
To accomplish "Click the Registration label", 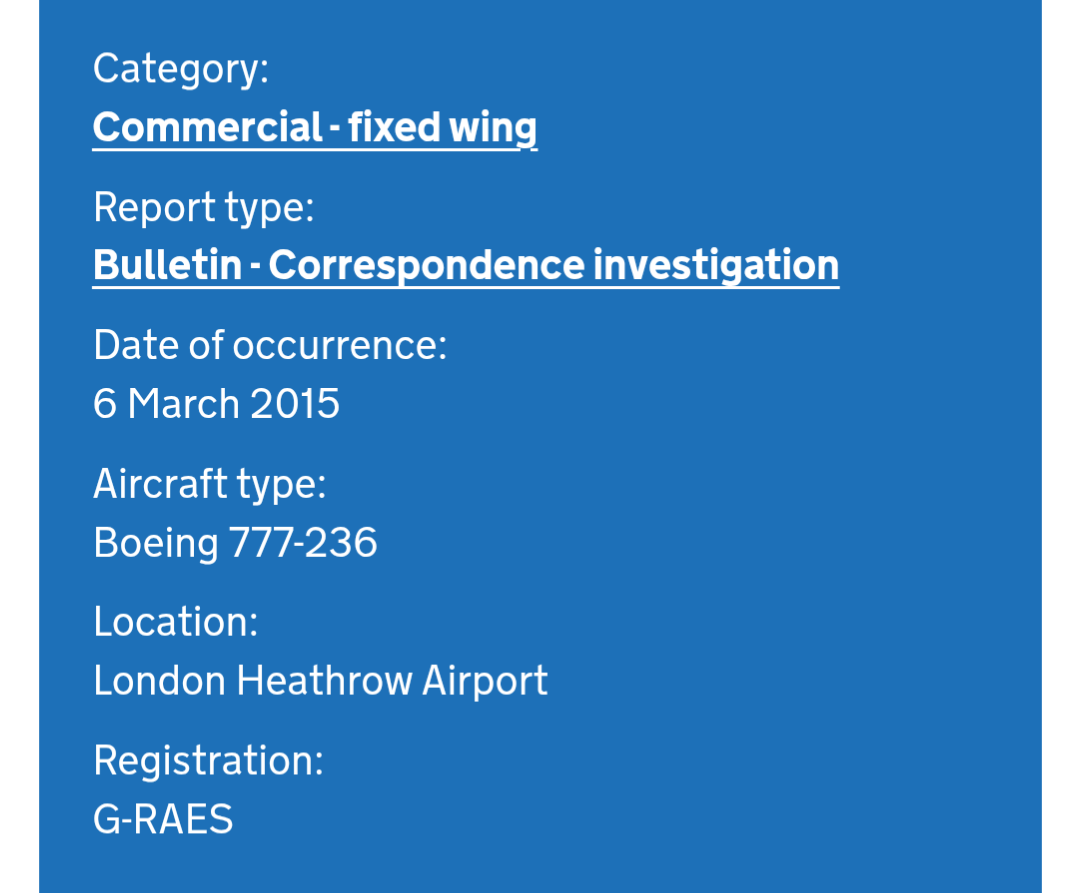I will (x=208, y=760).
